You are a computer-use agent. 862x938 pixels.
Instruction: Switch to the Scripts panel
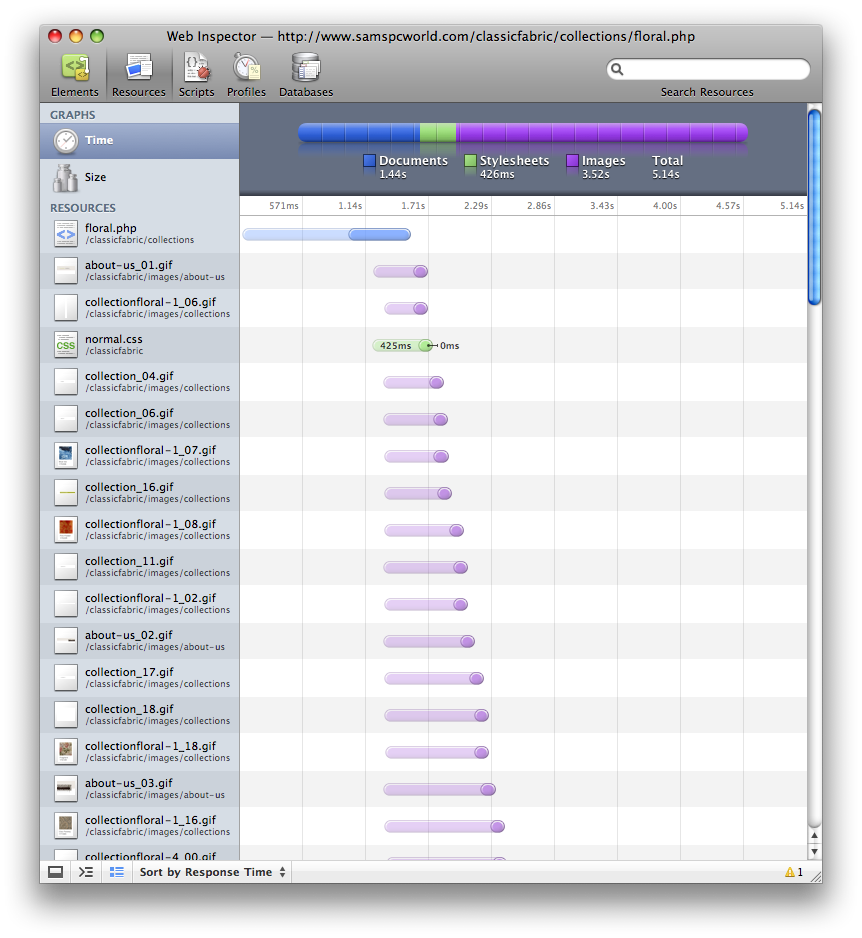click(x=196, y=75)
